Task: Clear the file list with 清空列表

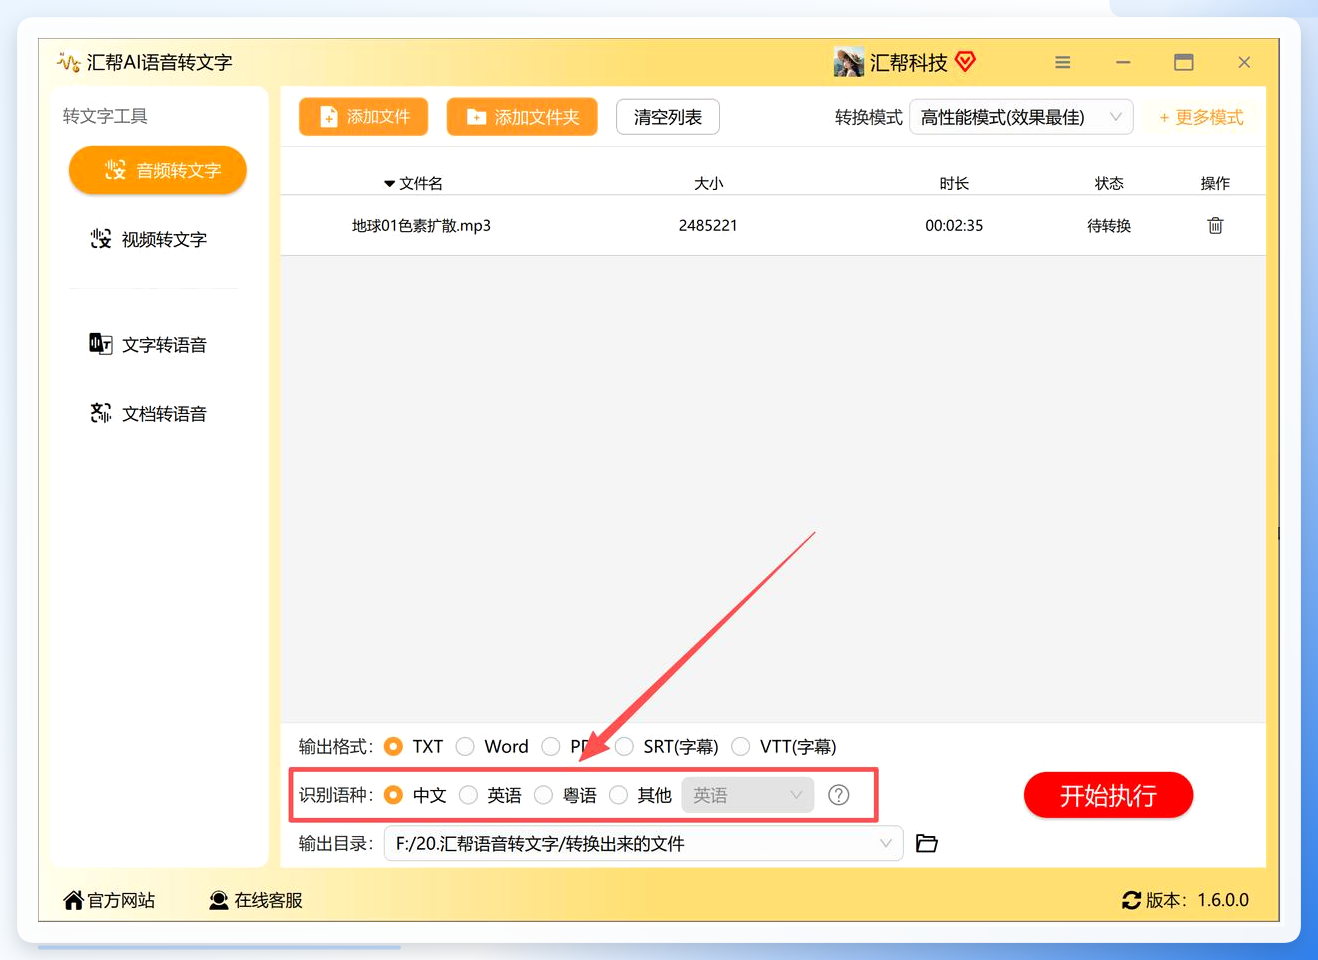Action: 668,117
